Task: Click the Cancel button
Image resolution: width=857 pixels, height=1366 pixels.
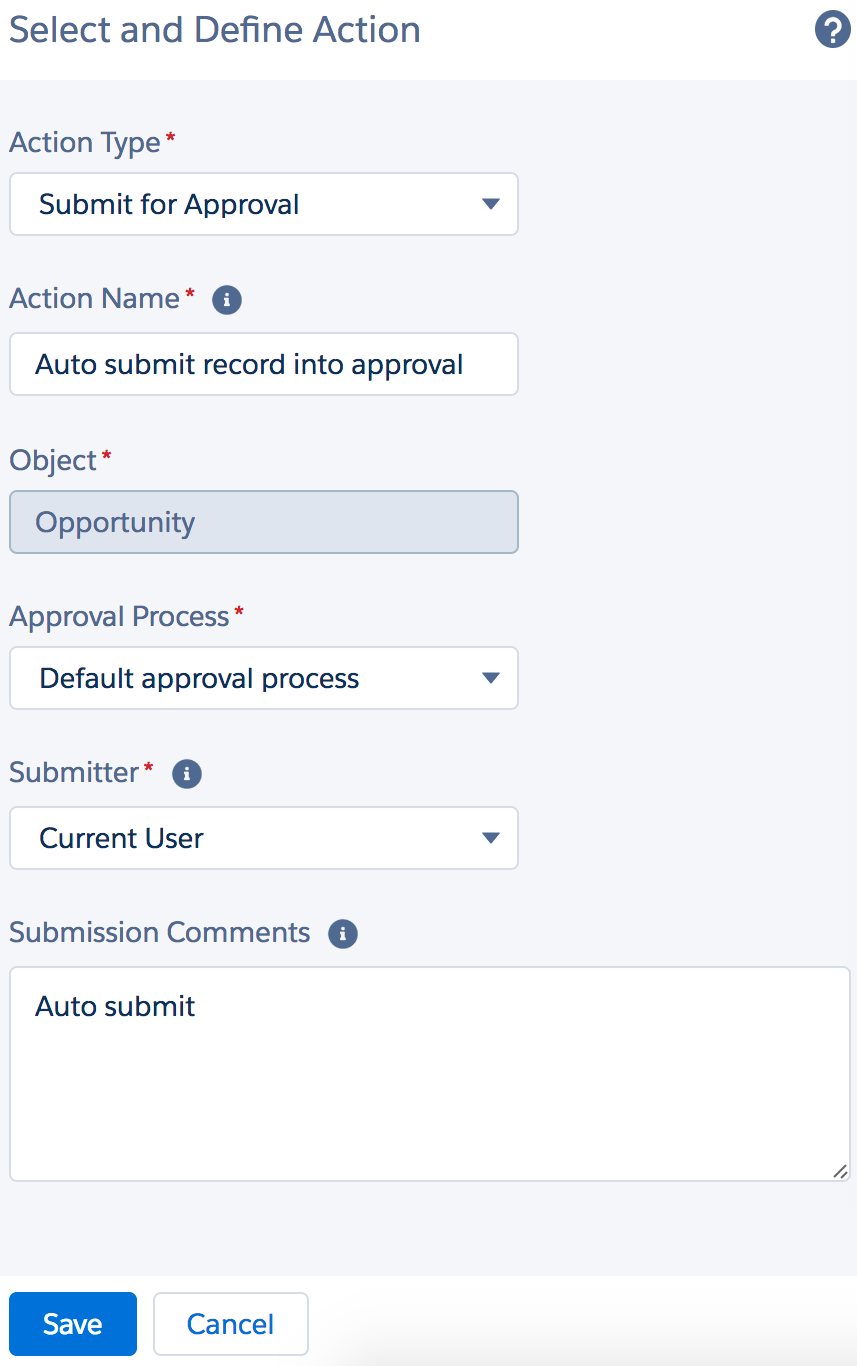Action: 231,1324
